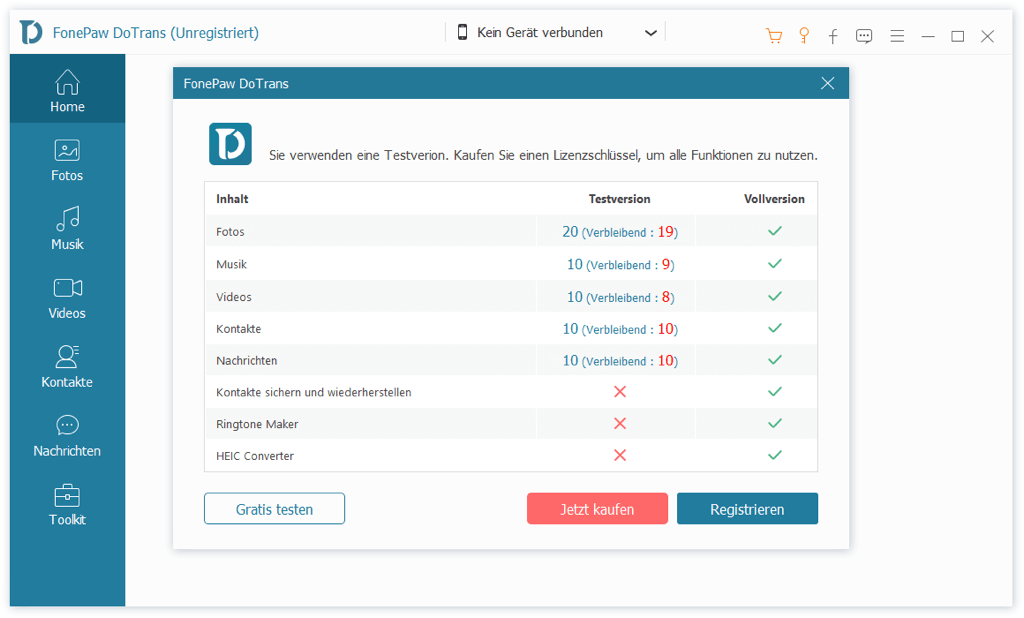Image resolution: width=1024 pixels, height=618 pixels.
Task: Click the red X in HEIC Converter row
Action: click(x=620, y=455)
